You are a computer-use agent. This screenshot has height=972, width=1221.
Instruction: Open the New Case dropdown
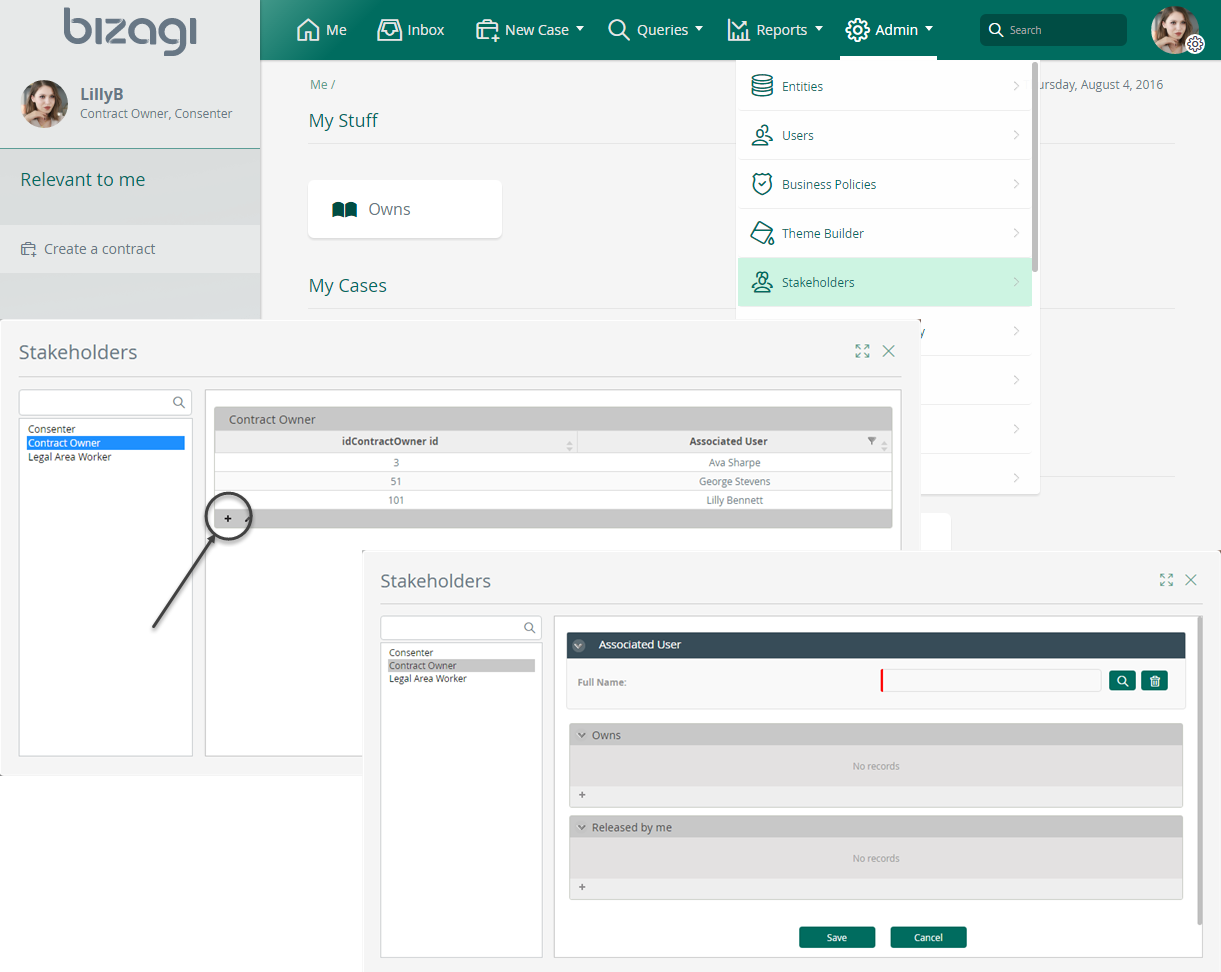pyautogui.click(x=530, y=30)
